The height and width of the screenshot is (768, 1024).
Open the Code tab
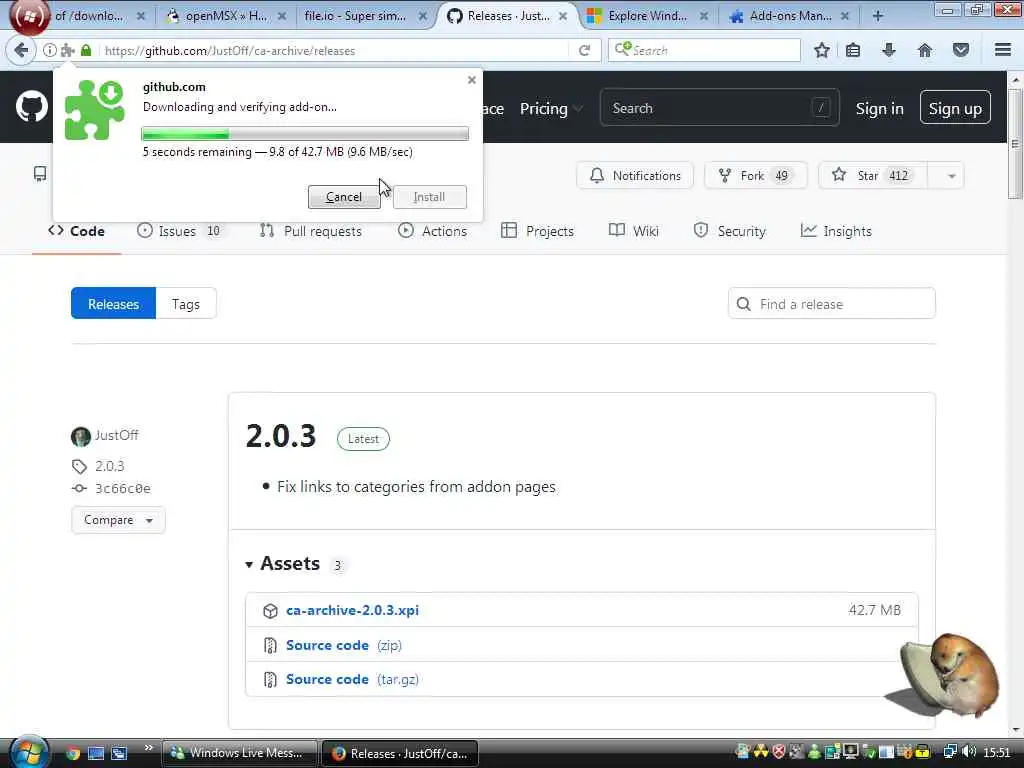coord(76,231)
